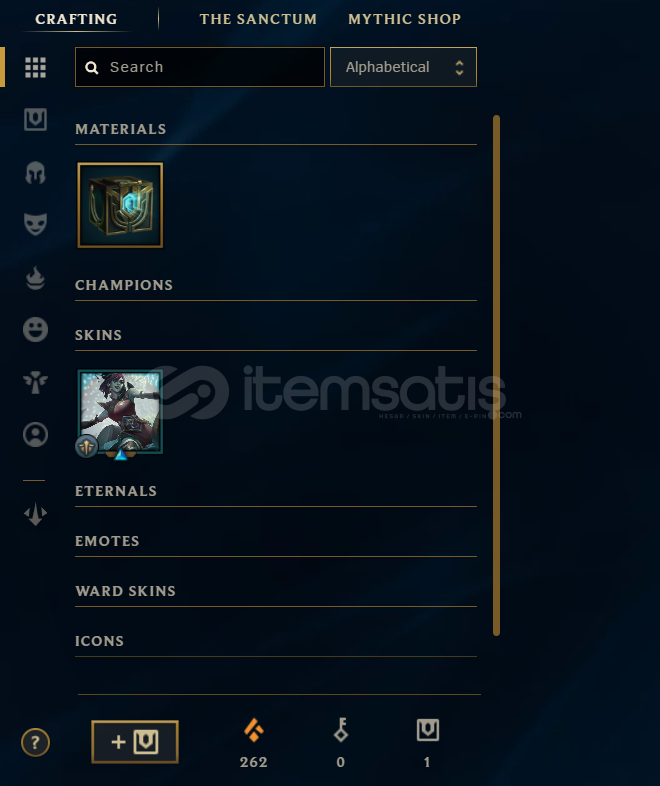Select the skin shard thumbnail
This screenshot has width=660, height=786.
click(120, 412)
